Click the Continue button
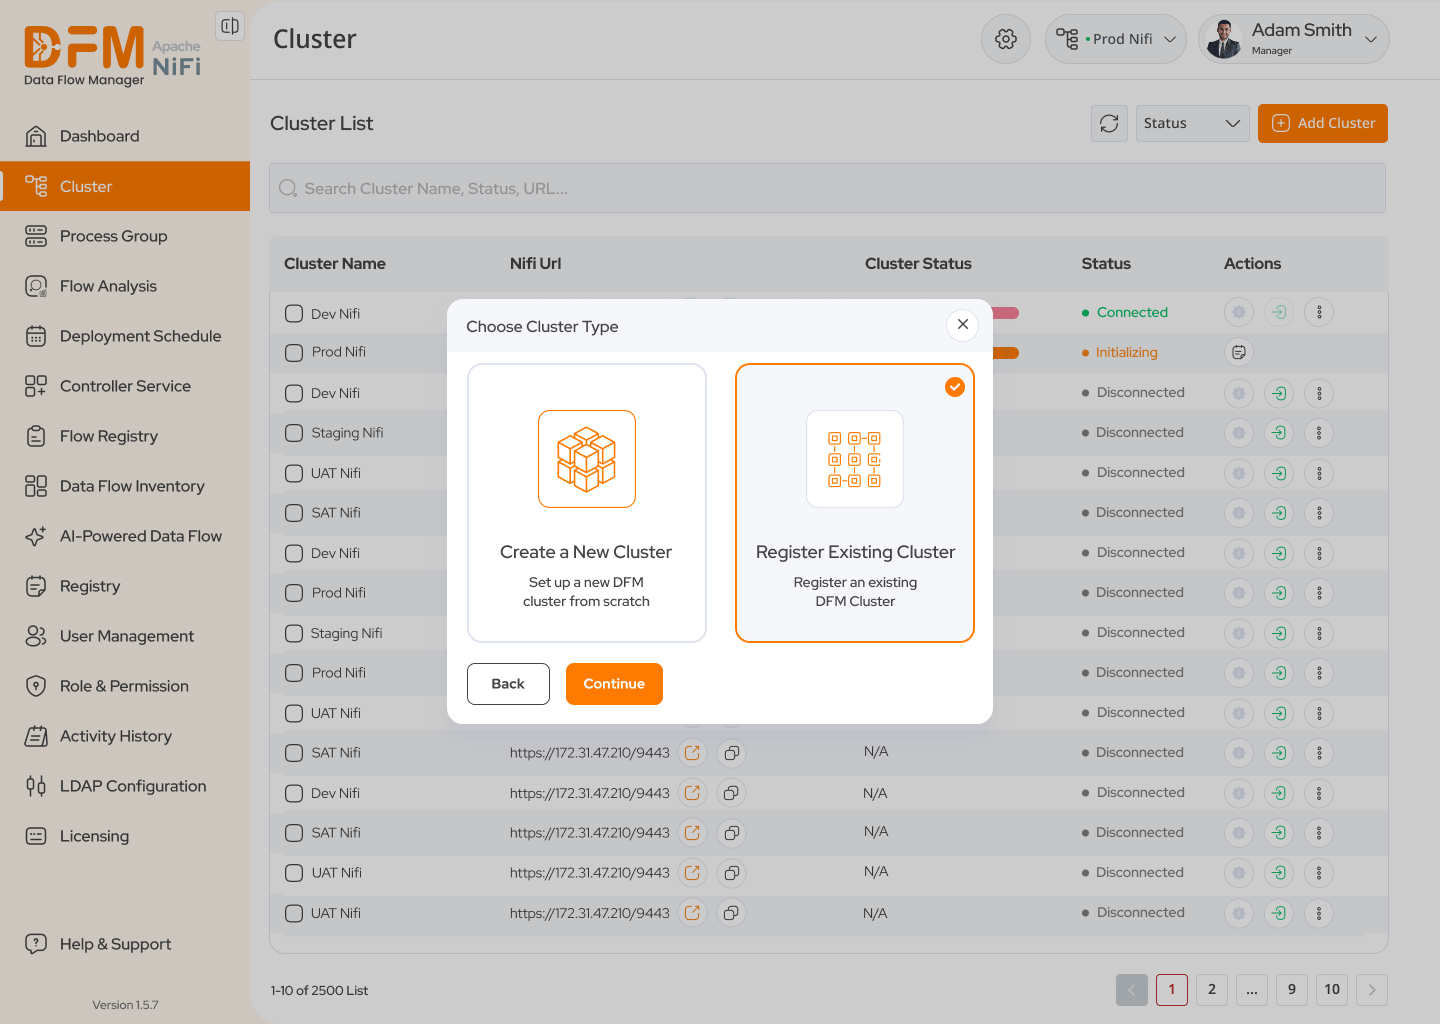The height and width of the screenshot is (1024, 1440). [614, 684]
